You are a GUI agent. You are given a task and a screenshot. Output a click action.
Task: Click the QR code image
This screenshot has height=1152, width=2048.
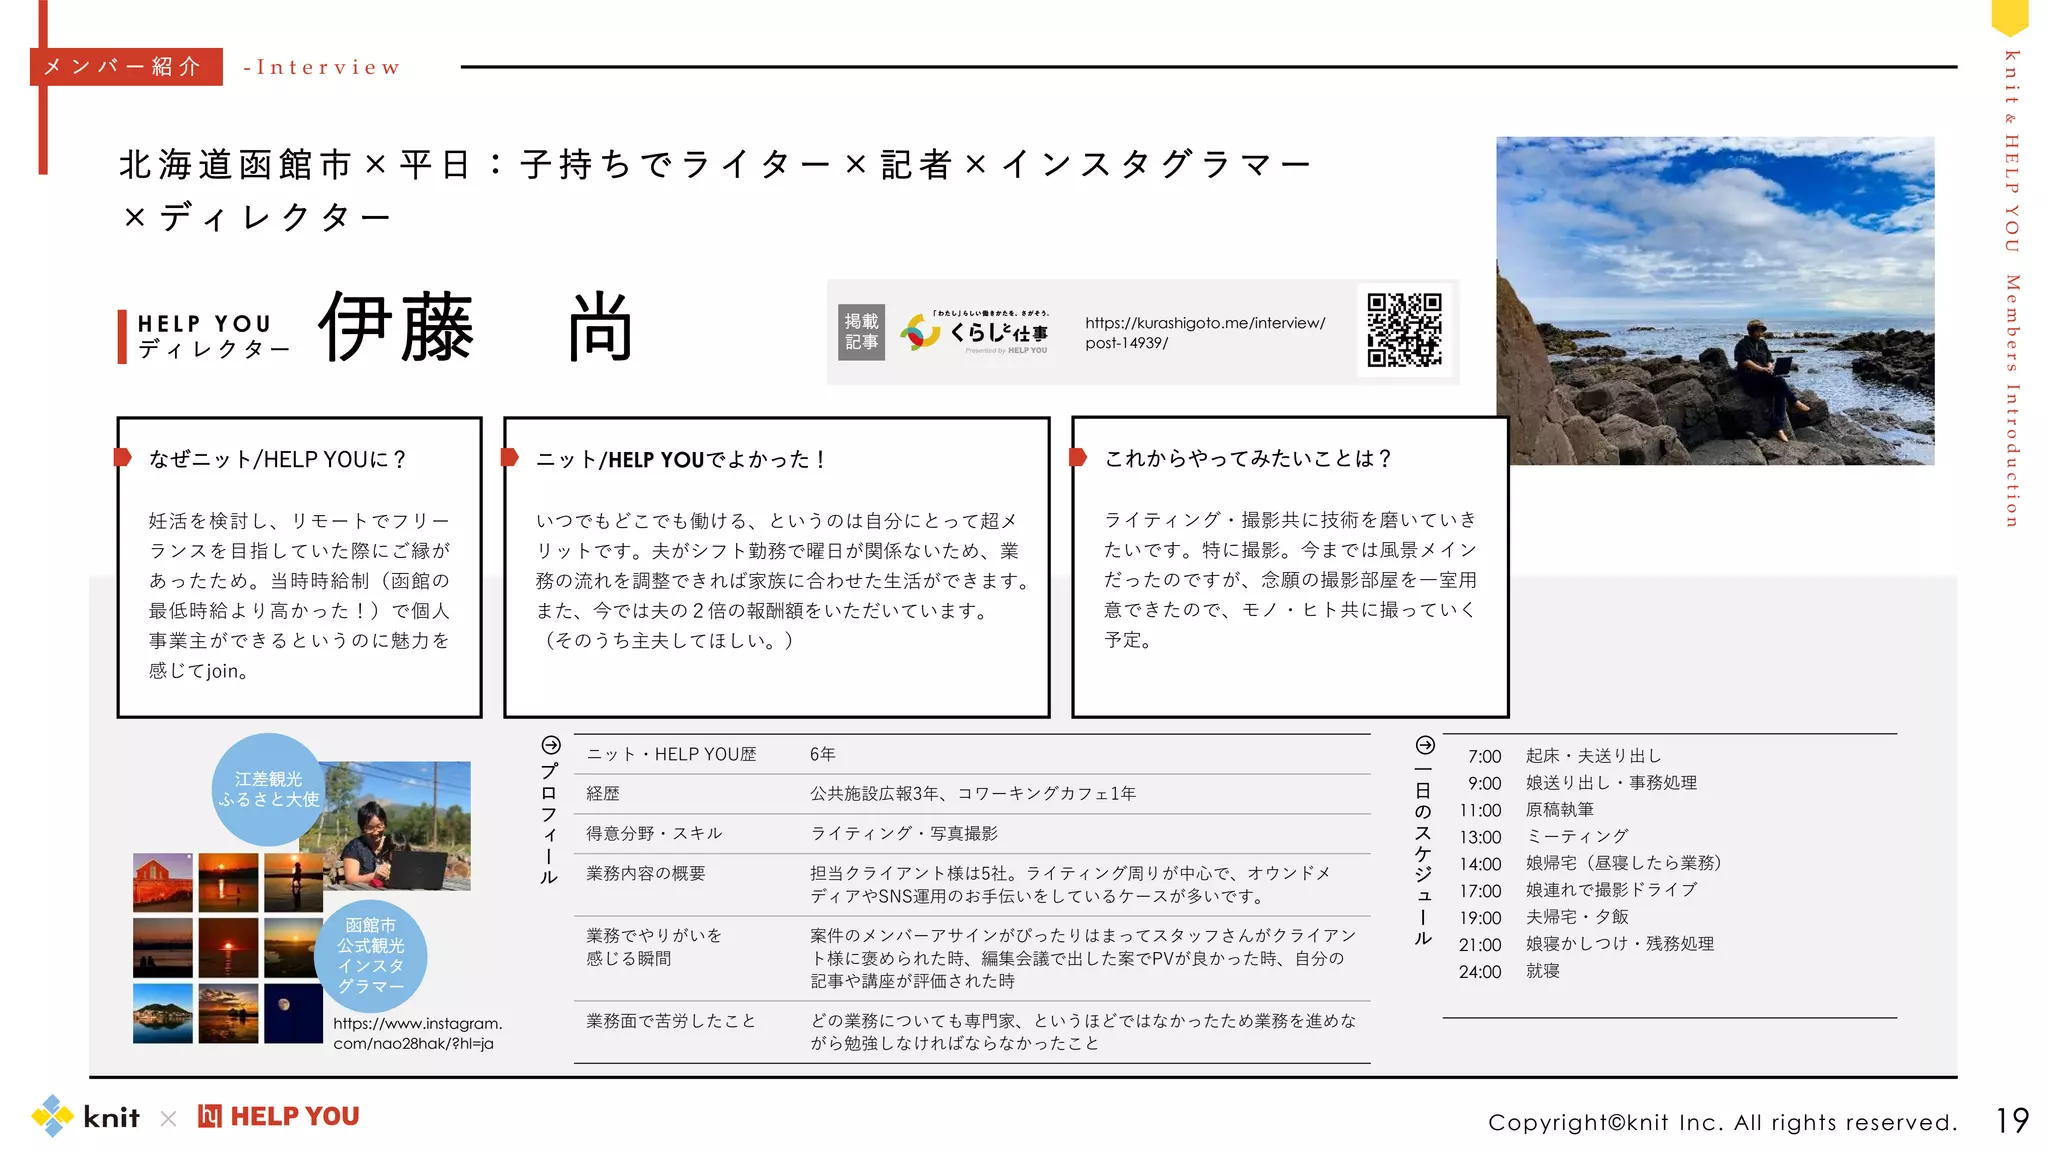(1404, 330)
